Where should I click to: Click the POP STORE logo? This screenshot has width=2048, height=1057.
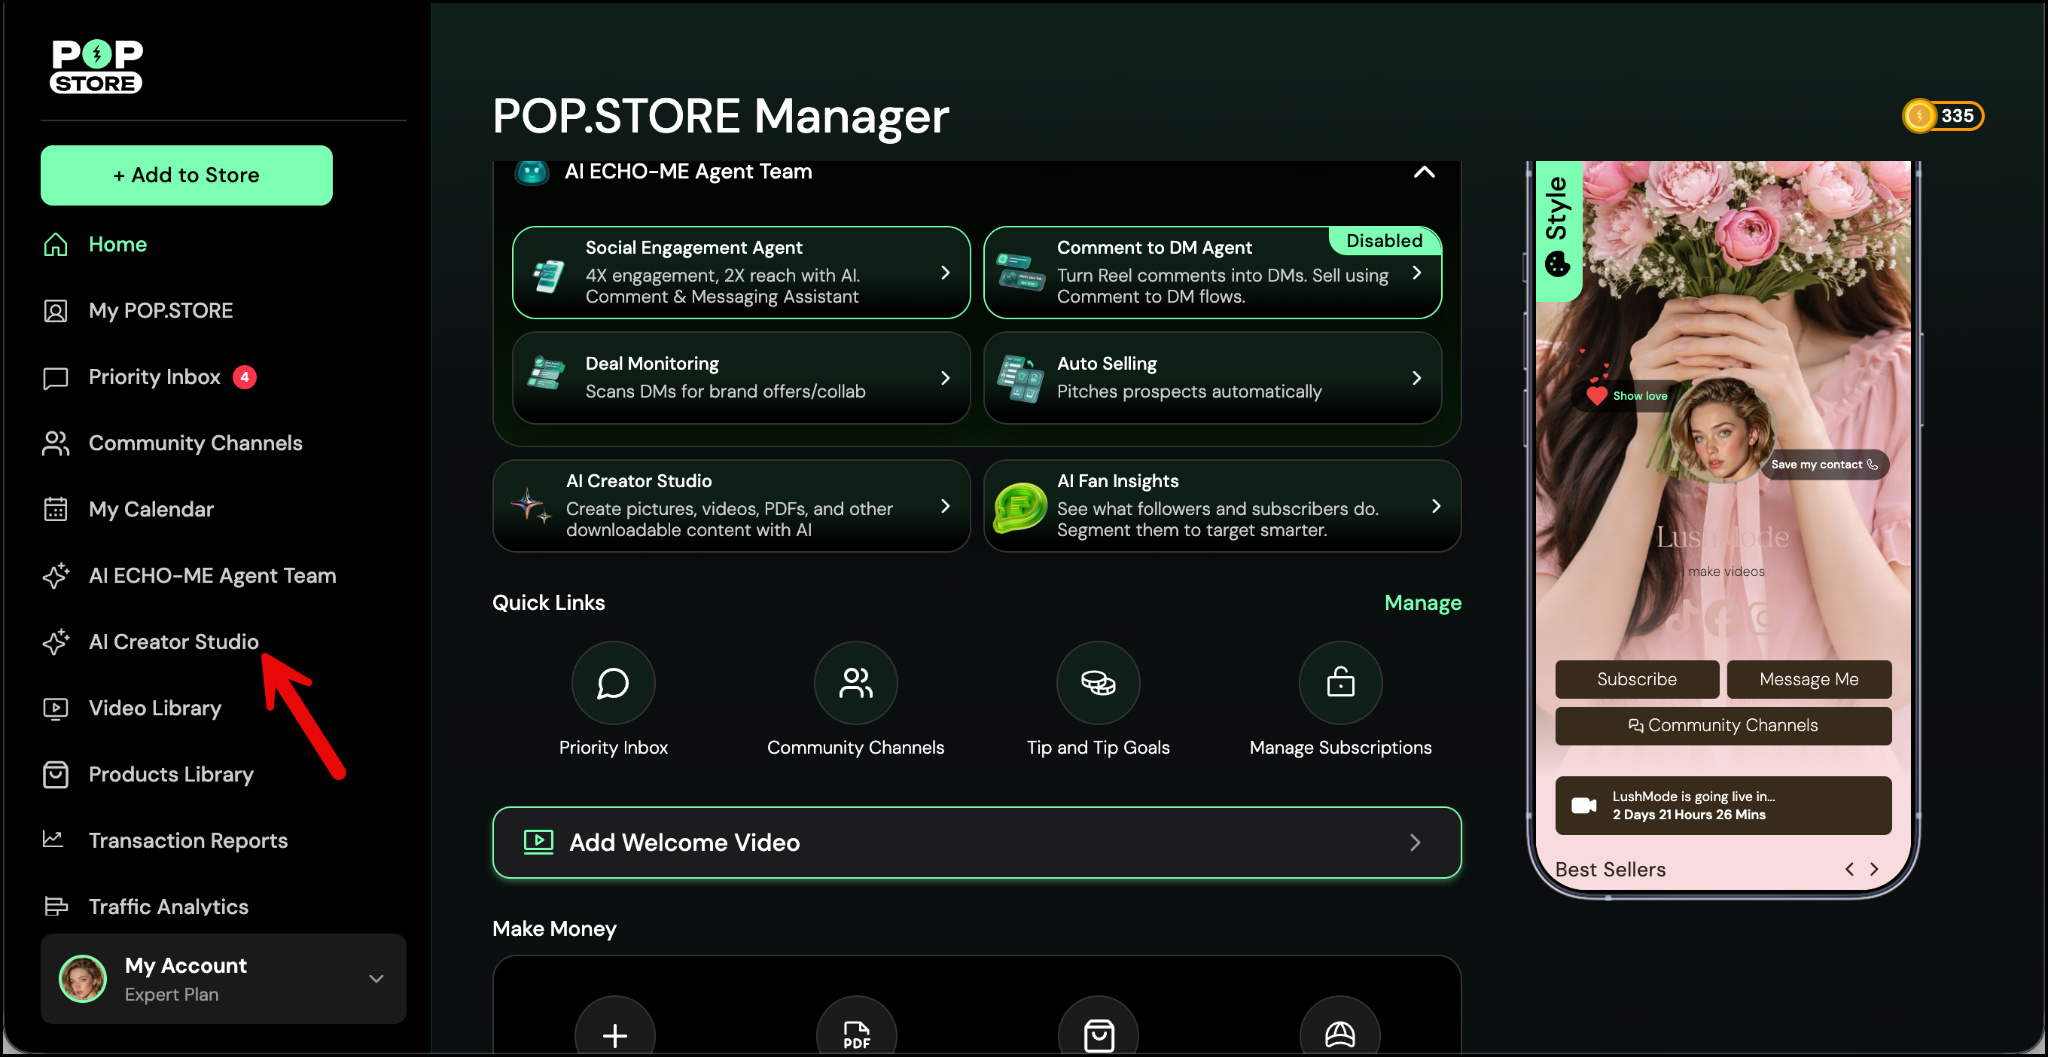click(97, 67)
